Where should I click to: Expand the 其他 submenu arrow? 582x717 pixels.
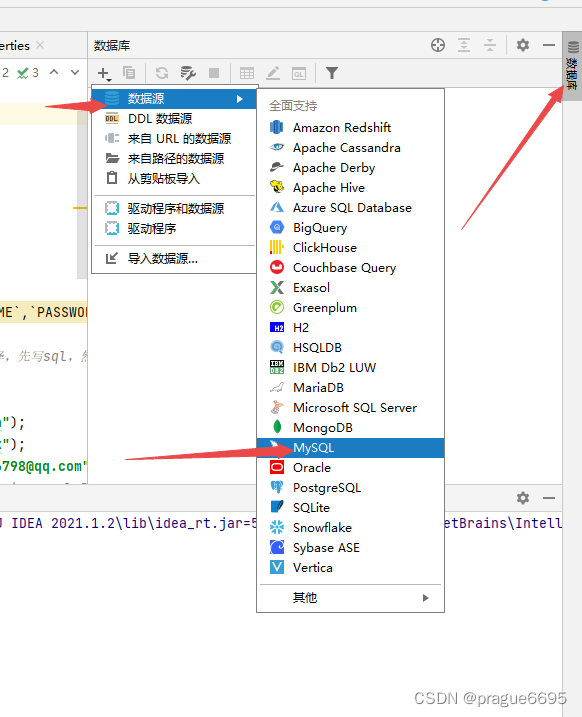click(x=426, y=598)
